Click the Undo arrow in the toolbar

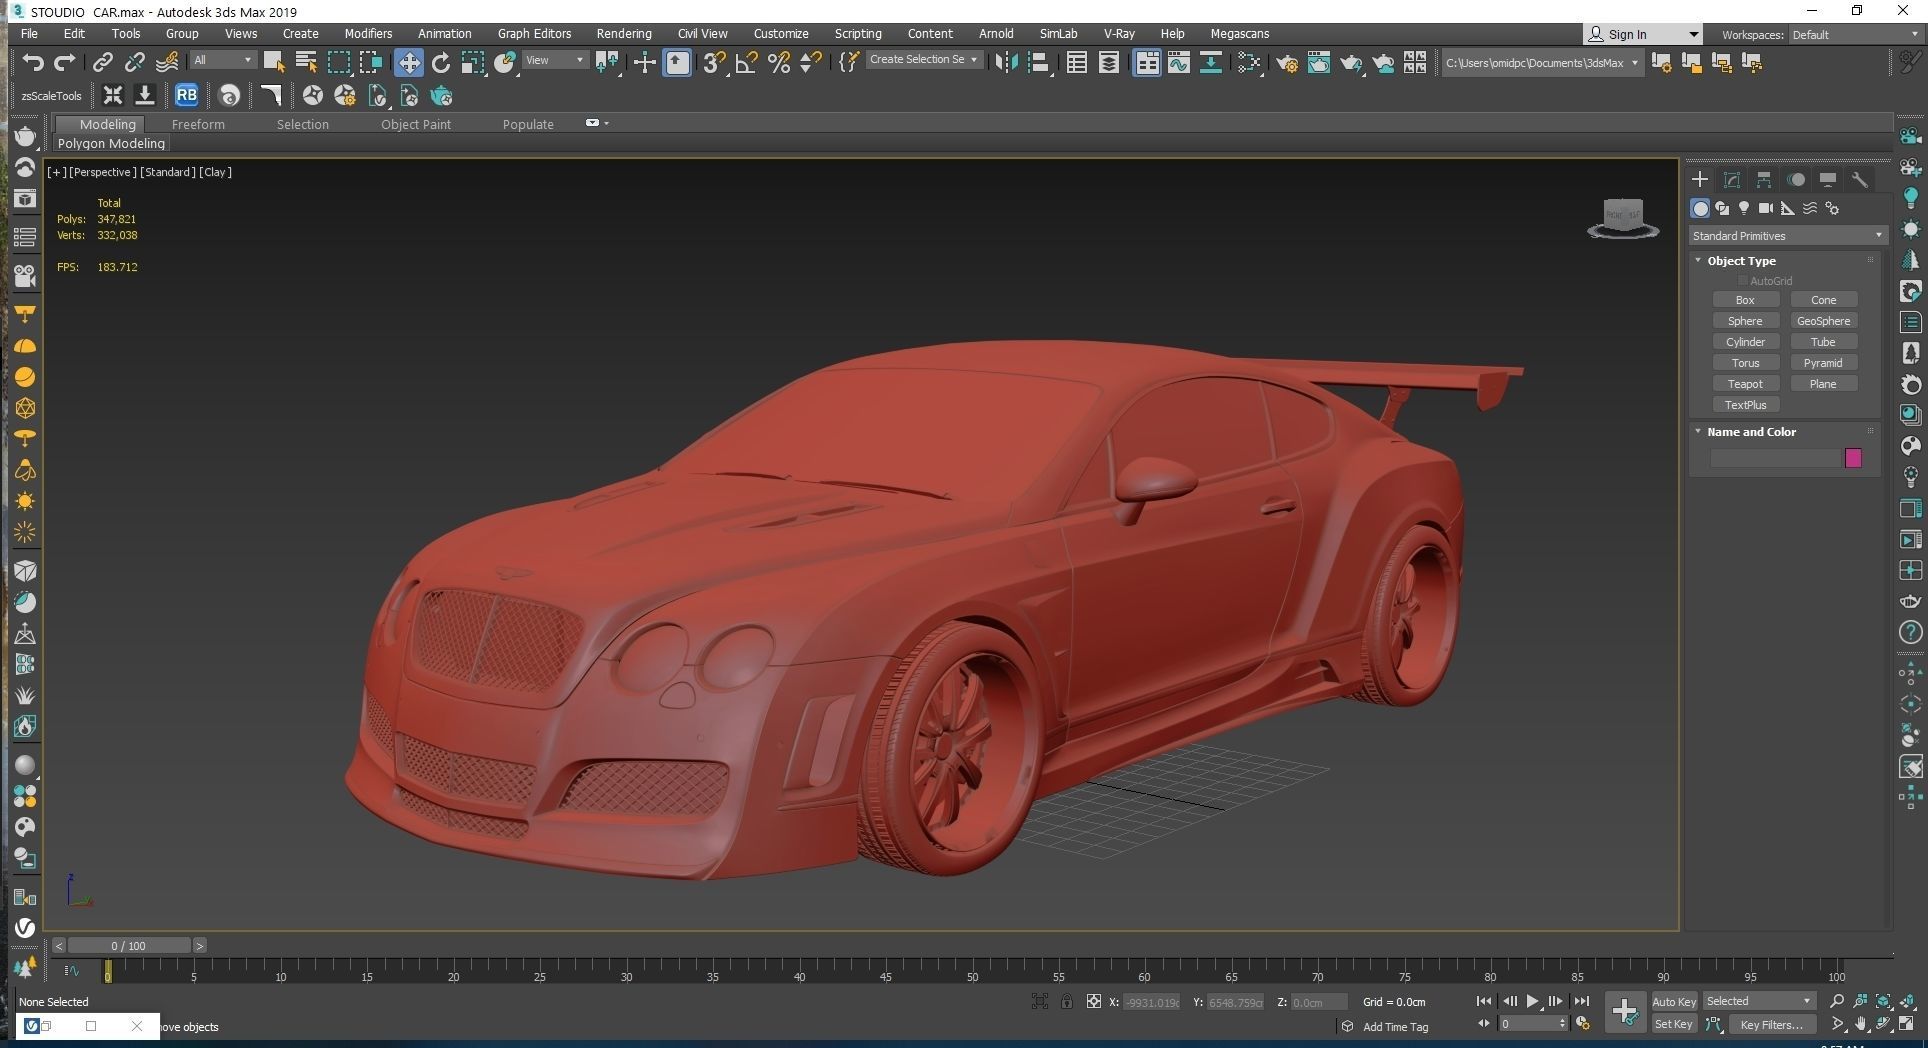[x=33, y=63]
